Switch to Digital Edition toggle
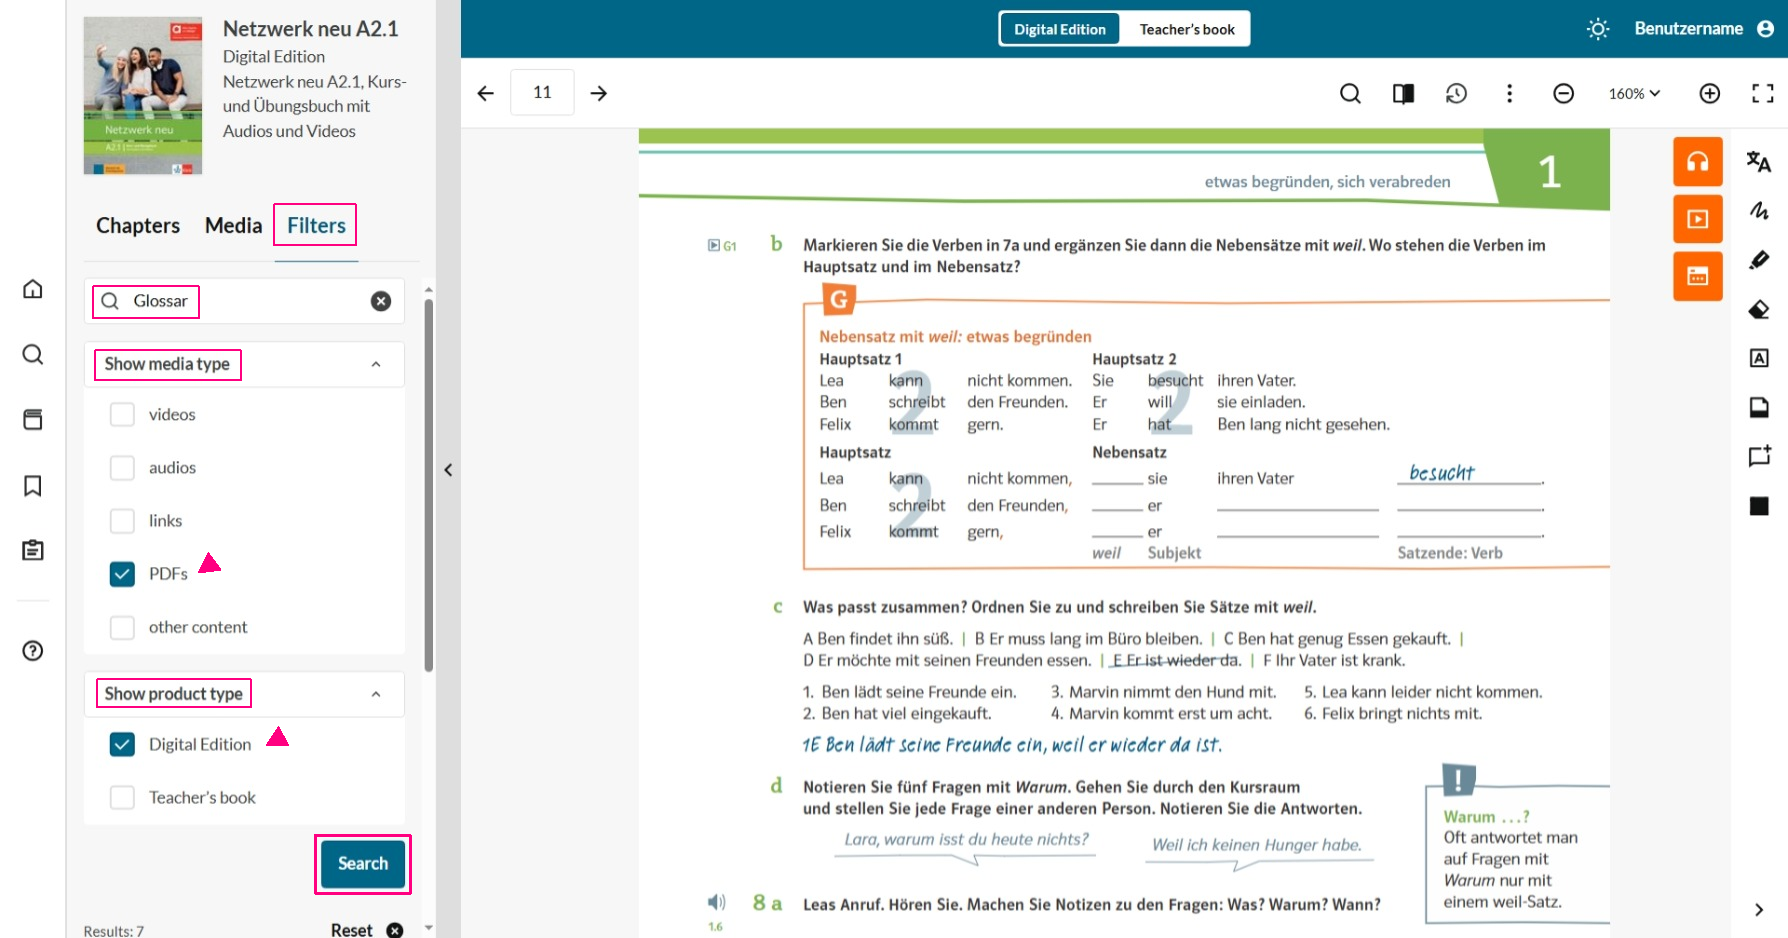Screen dimensions: 1788x938 (x=1060, y=29)
